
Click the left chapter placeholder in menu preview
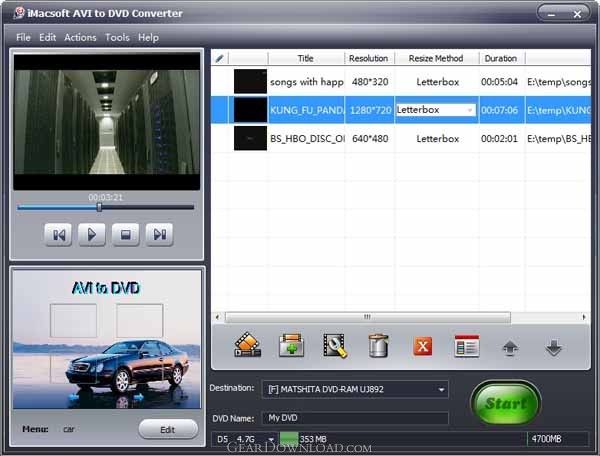tap(73, 321)
